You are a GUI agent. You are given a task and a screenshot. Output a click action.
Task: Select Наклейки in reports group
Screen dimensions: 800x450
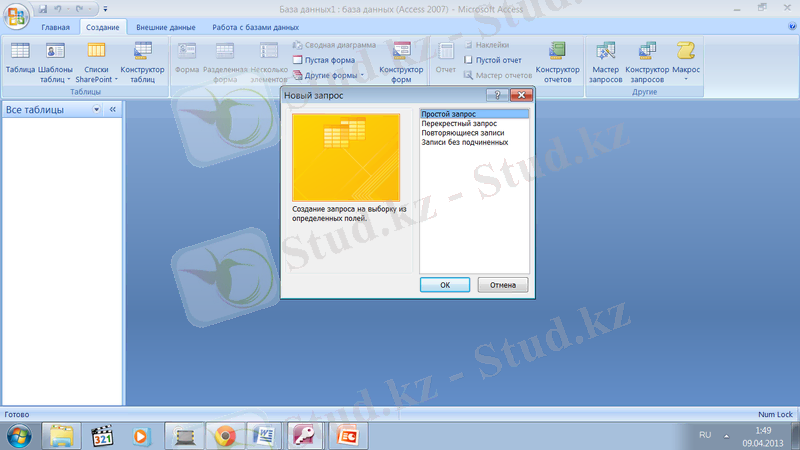coord(487,45)
